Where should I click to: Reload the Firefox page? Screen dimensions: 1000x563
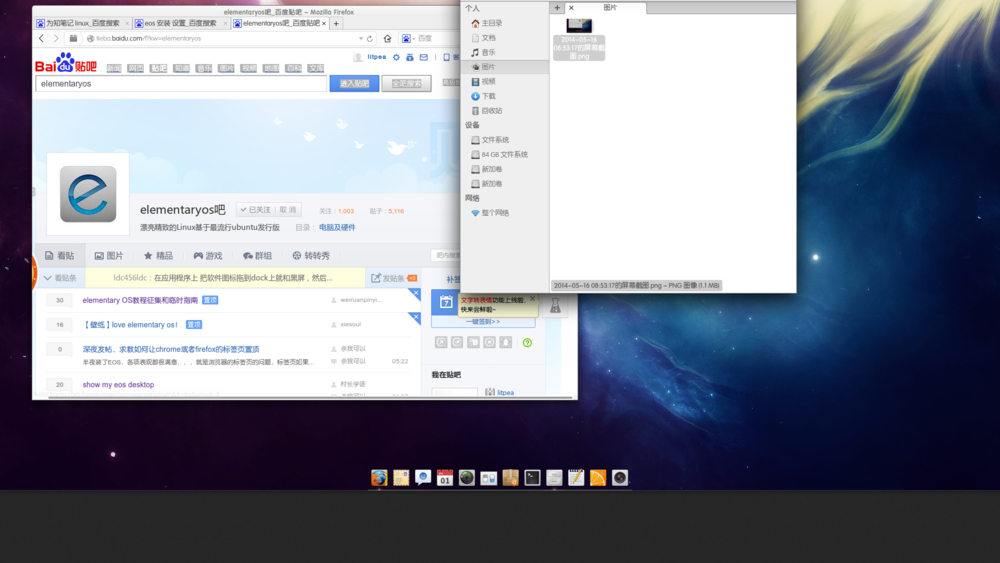pyautogui.click(x=370, y=38)
